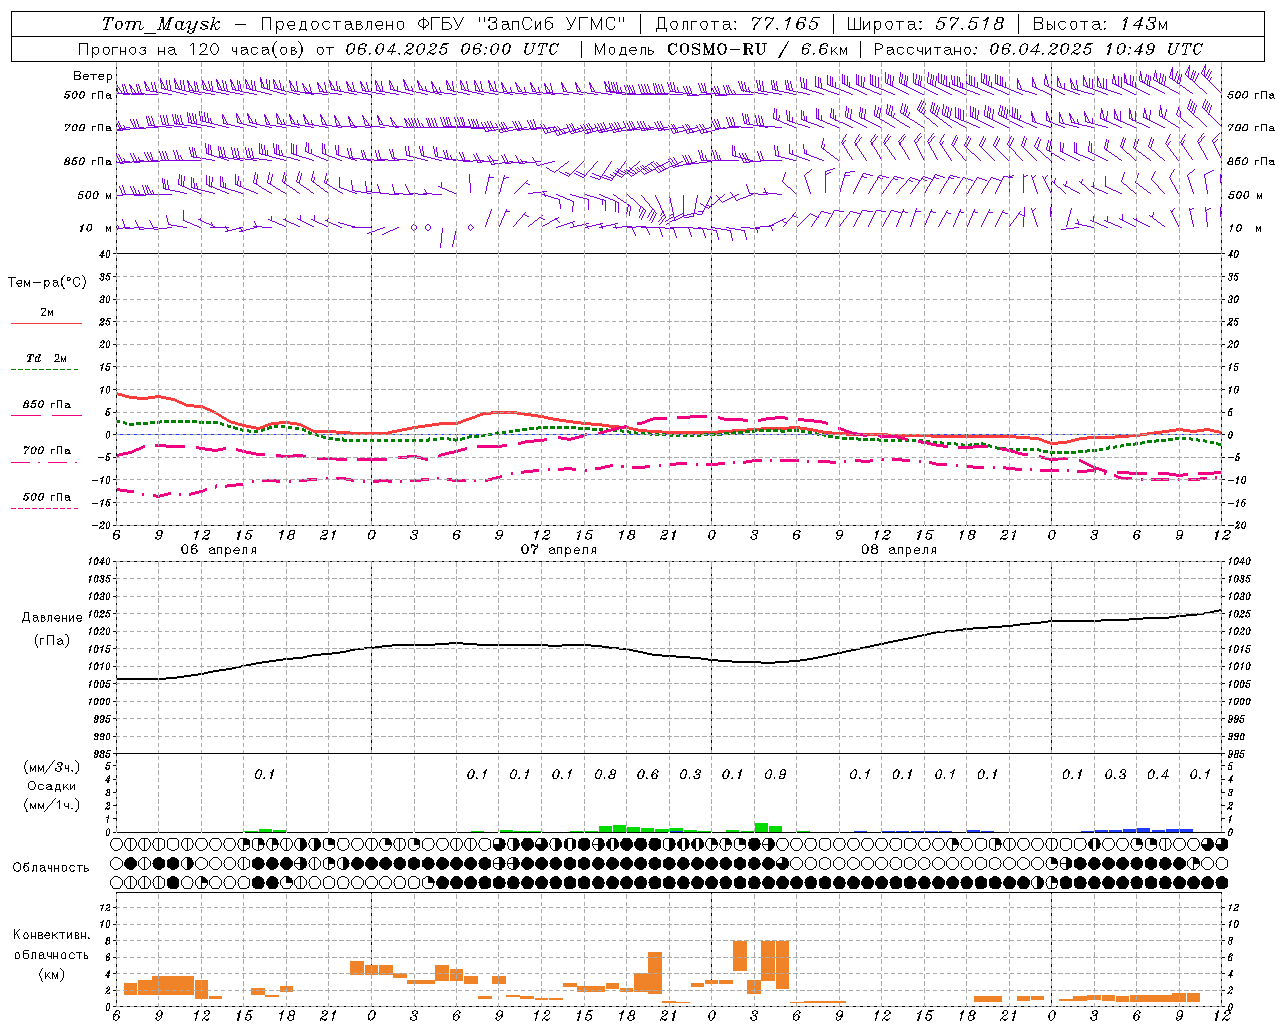The height and width of the screenshot is (1024, 1280).
Task: Click the (мм/3ч.) precipitation unit label
Action: (51, 767)
